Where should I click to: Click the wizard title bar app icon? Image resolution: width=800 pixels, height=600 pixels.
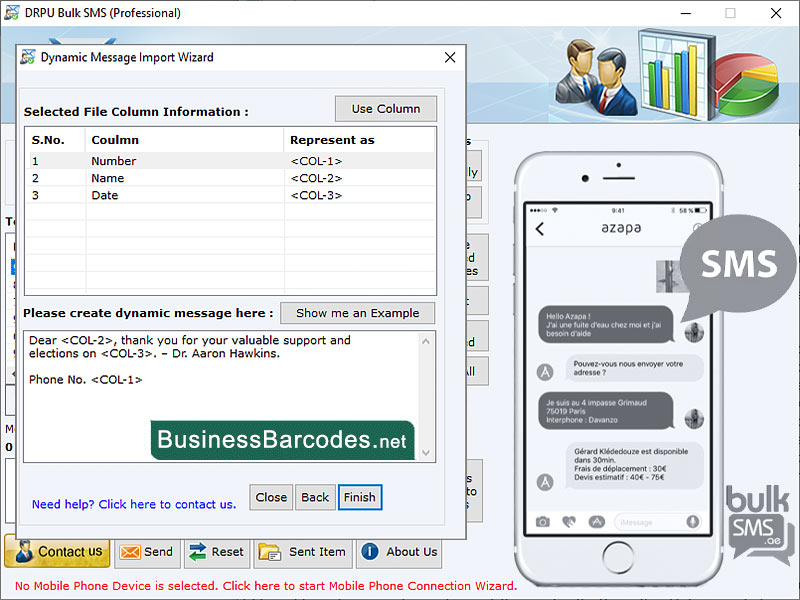coord(28,57)
